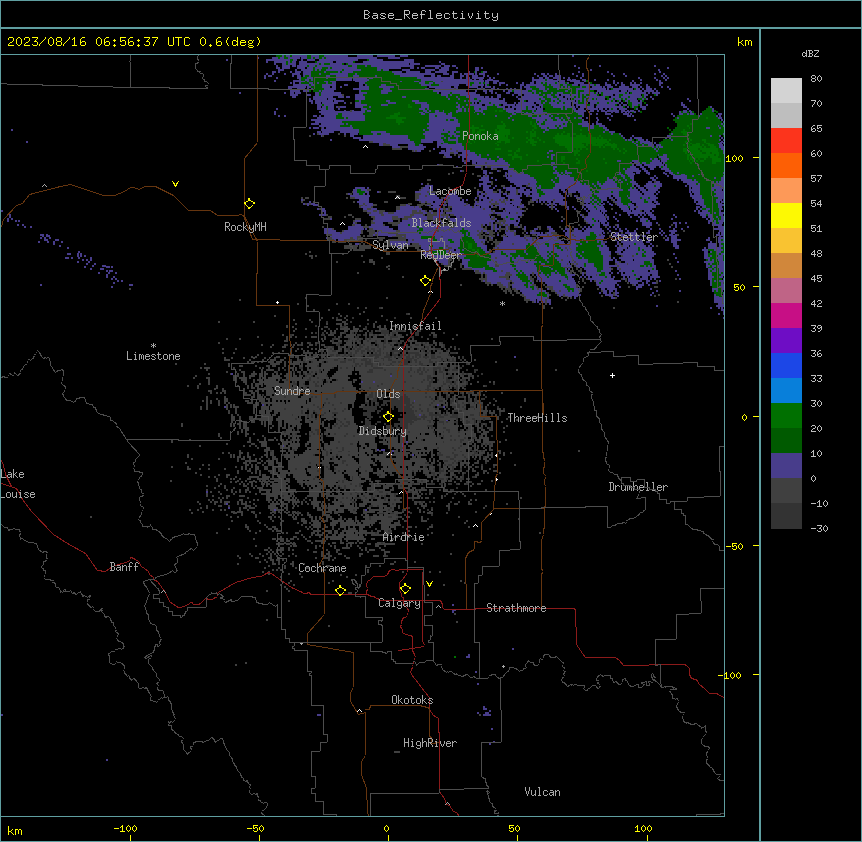The width and height of the screenshot is (862, 842).
Task: Click the dBZ legend heading
Action: (810, 53)
